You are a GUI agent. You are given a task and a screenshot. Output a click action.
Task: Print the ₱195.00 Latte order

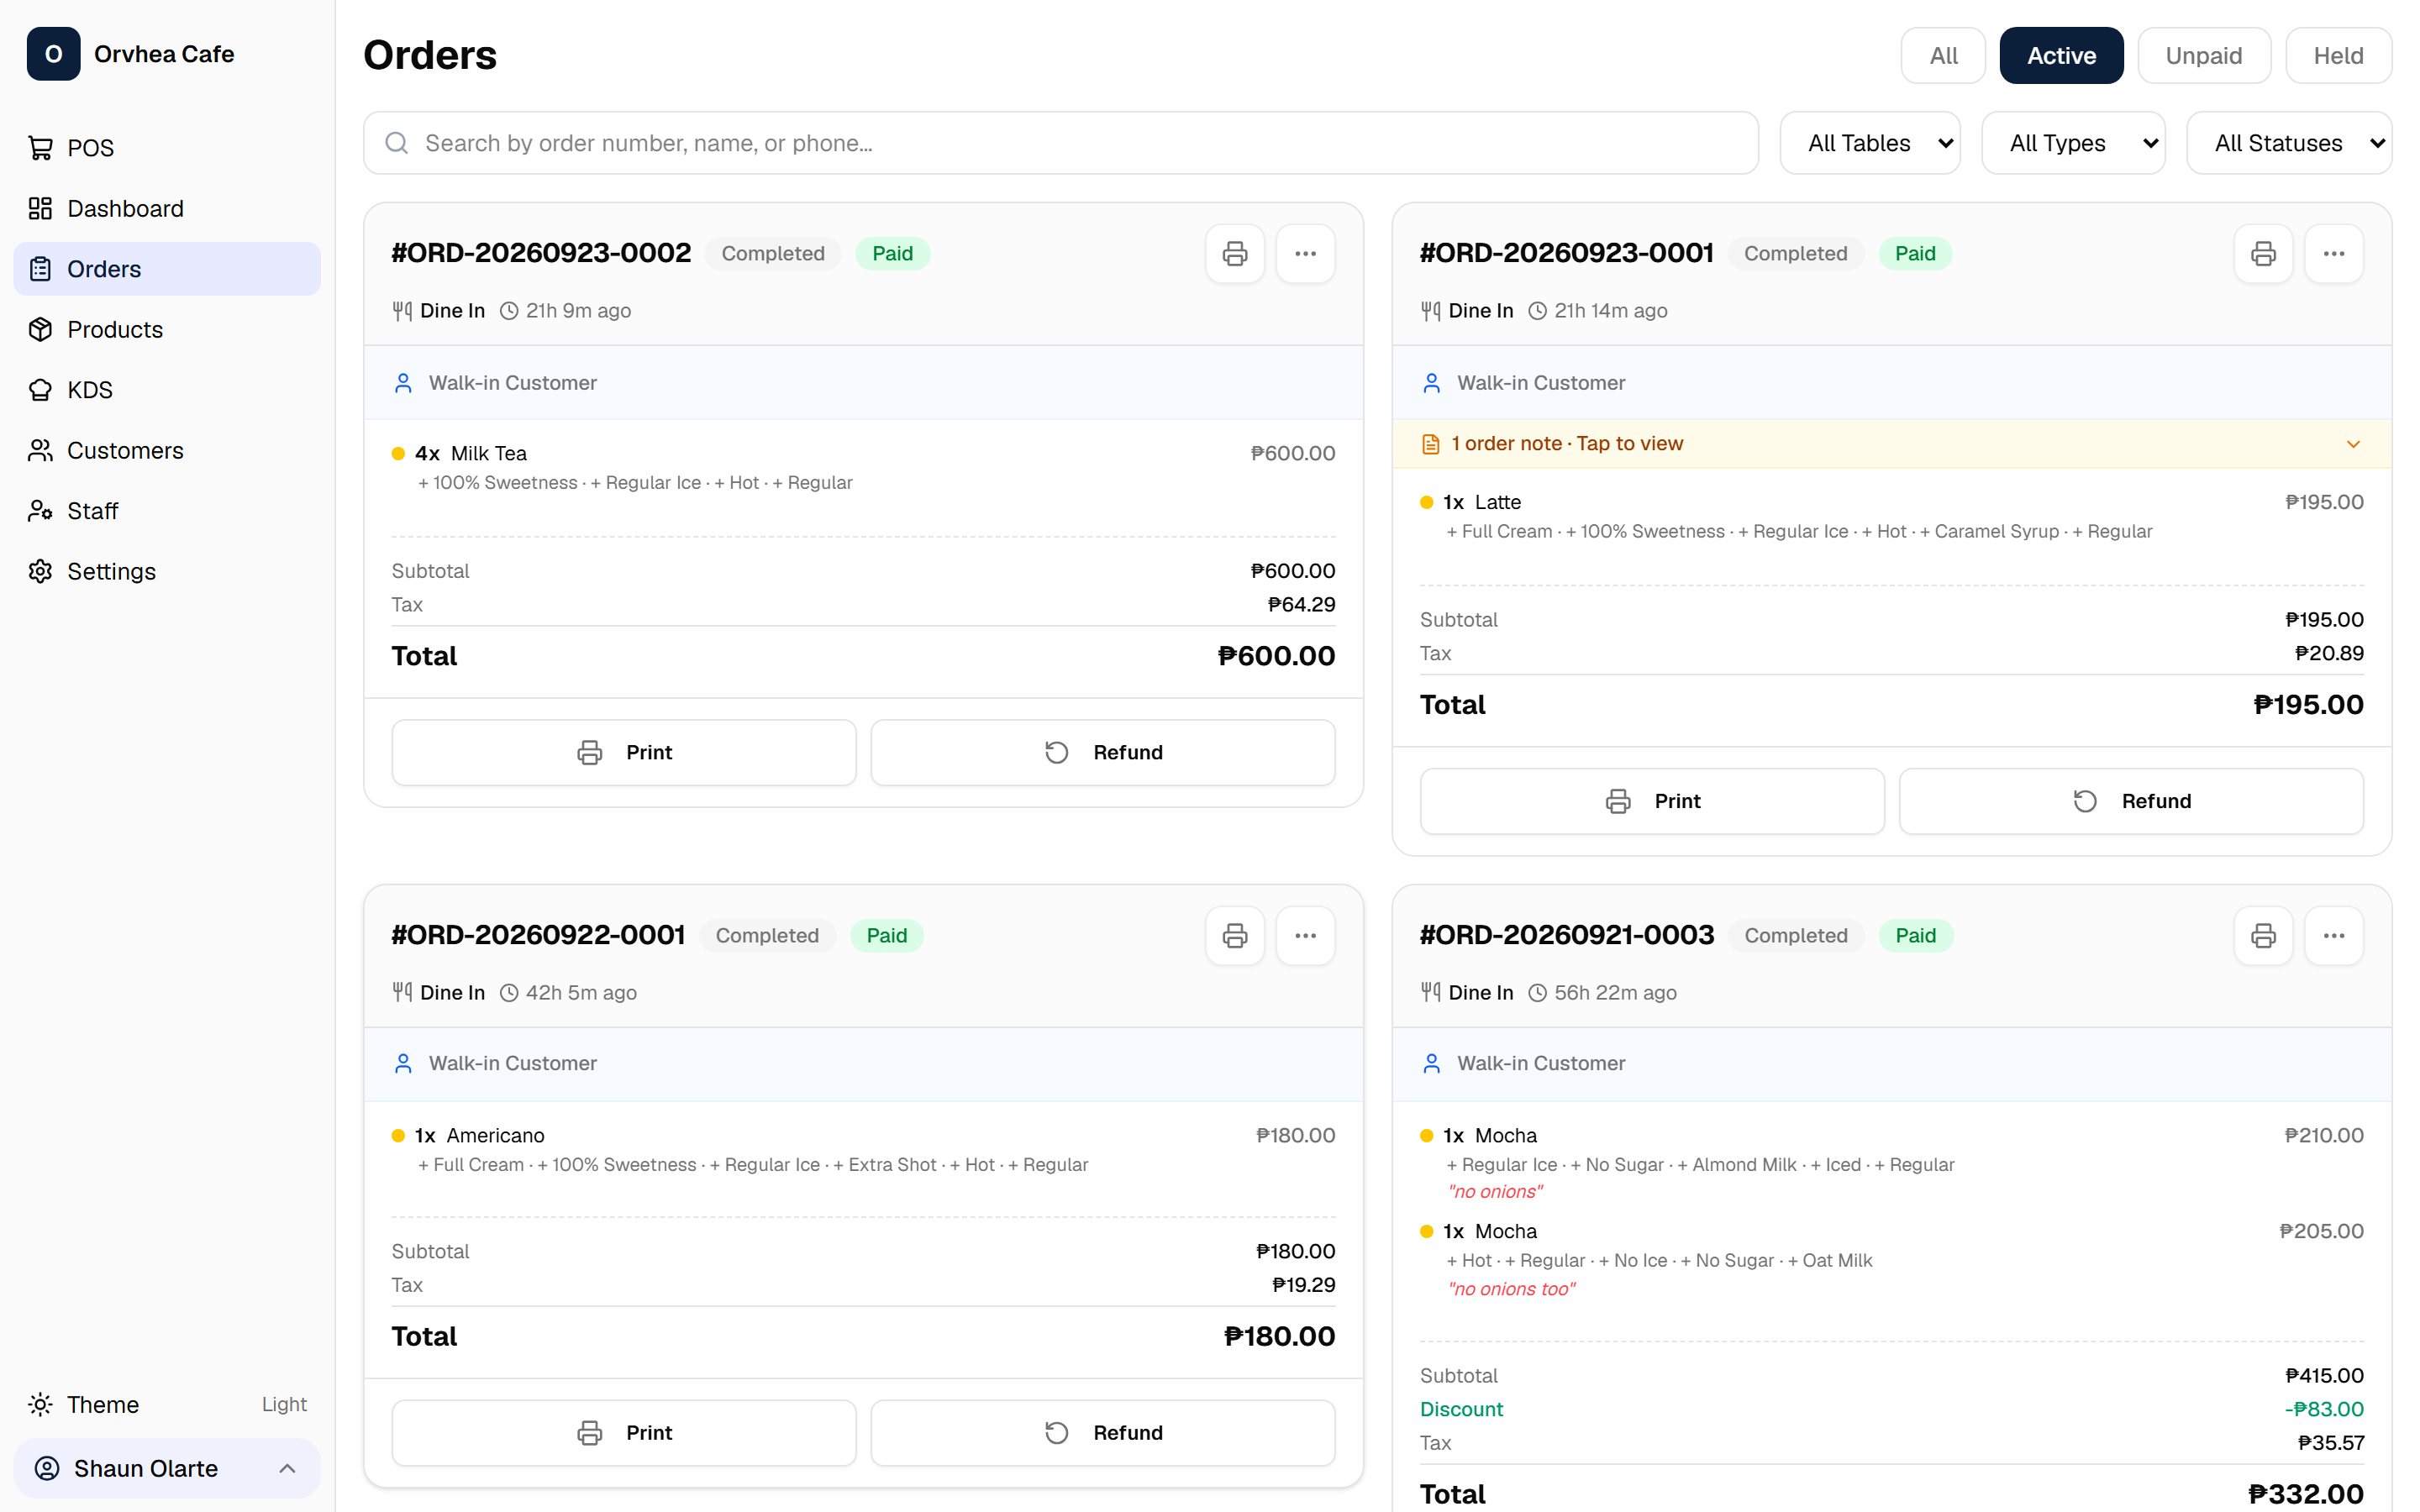pos(1652,801)
